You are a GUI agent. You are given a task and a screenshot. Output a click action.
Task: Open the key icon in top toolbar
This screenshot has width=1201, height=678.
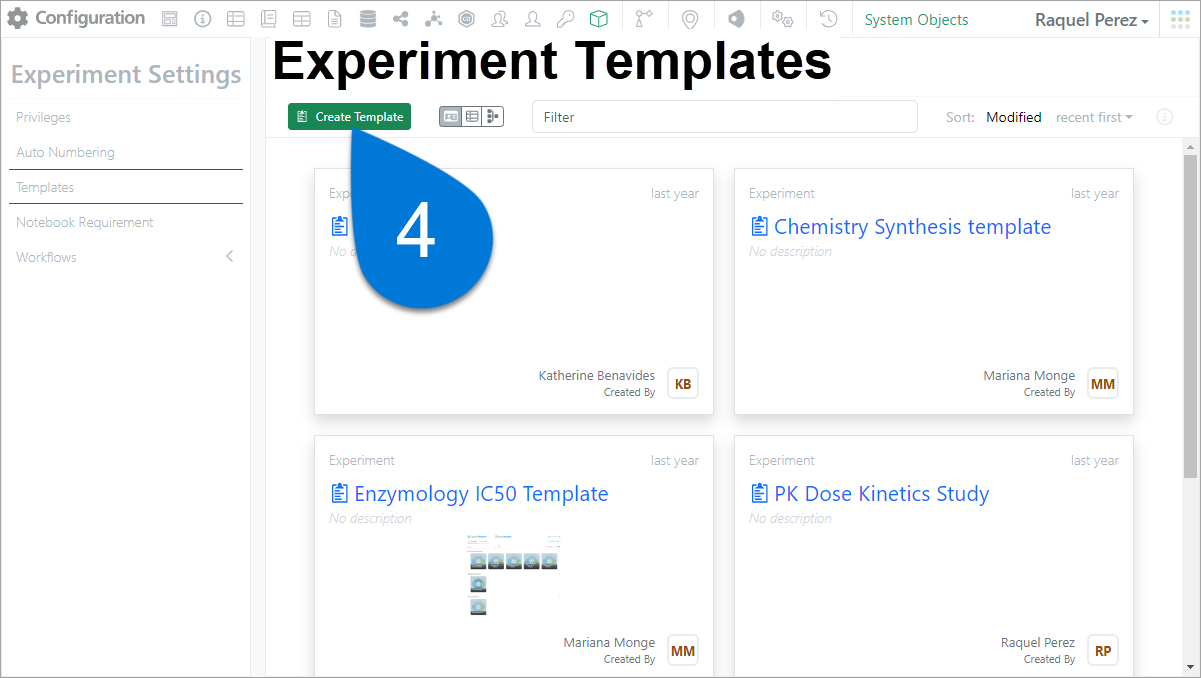[565, 19]
